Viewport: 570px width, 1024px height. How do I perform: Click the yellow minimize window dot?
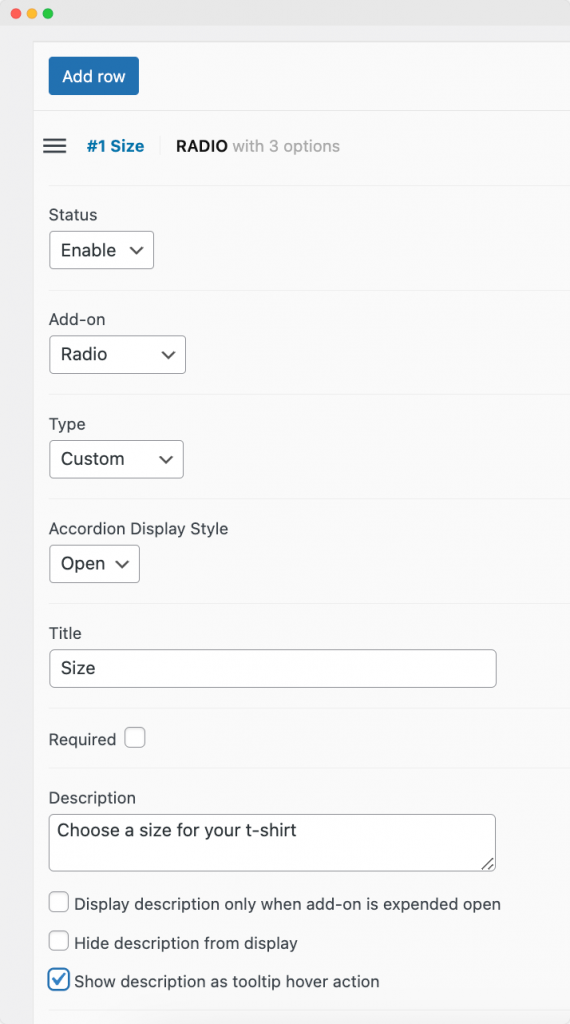[32, 14]
